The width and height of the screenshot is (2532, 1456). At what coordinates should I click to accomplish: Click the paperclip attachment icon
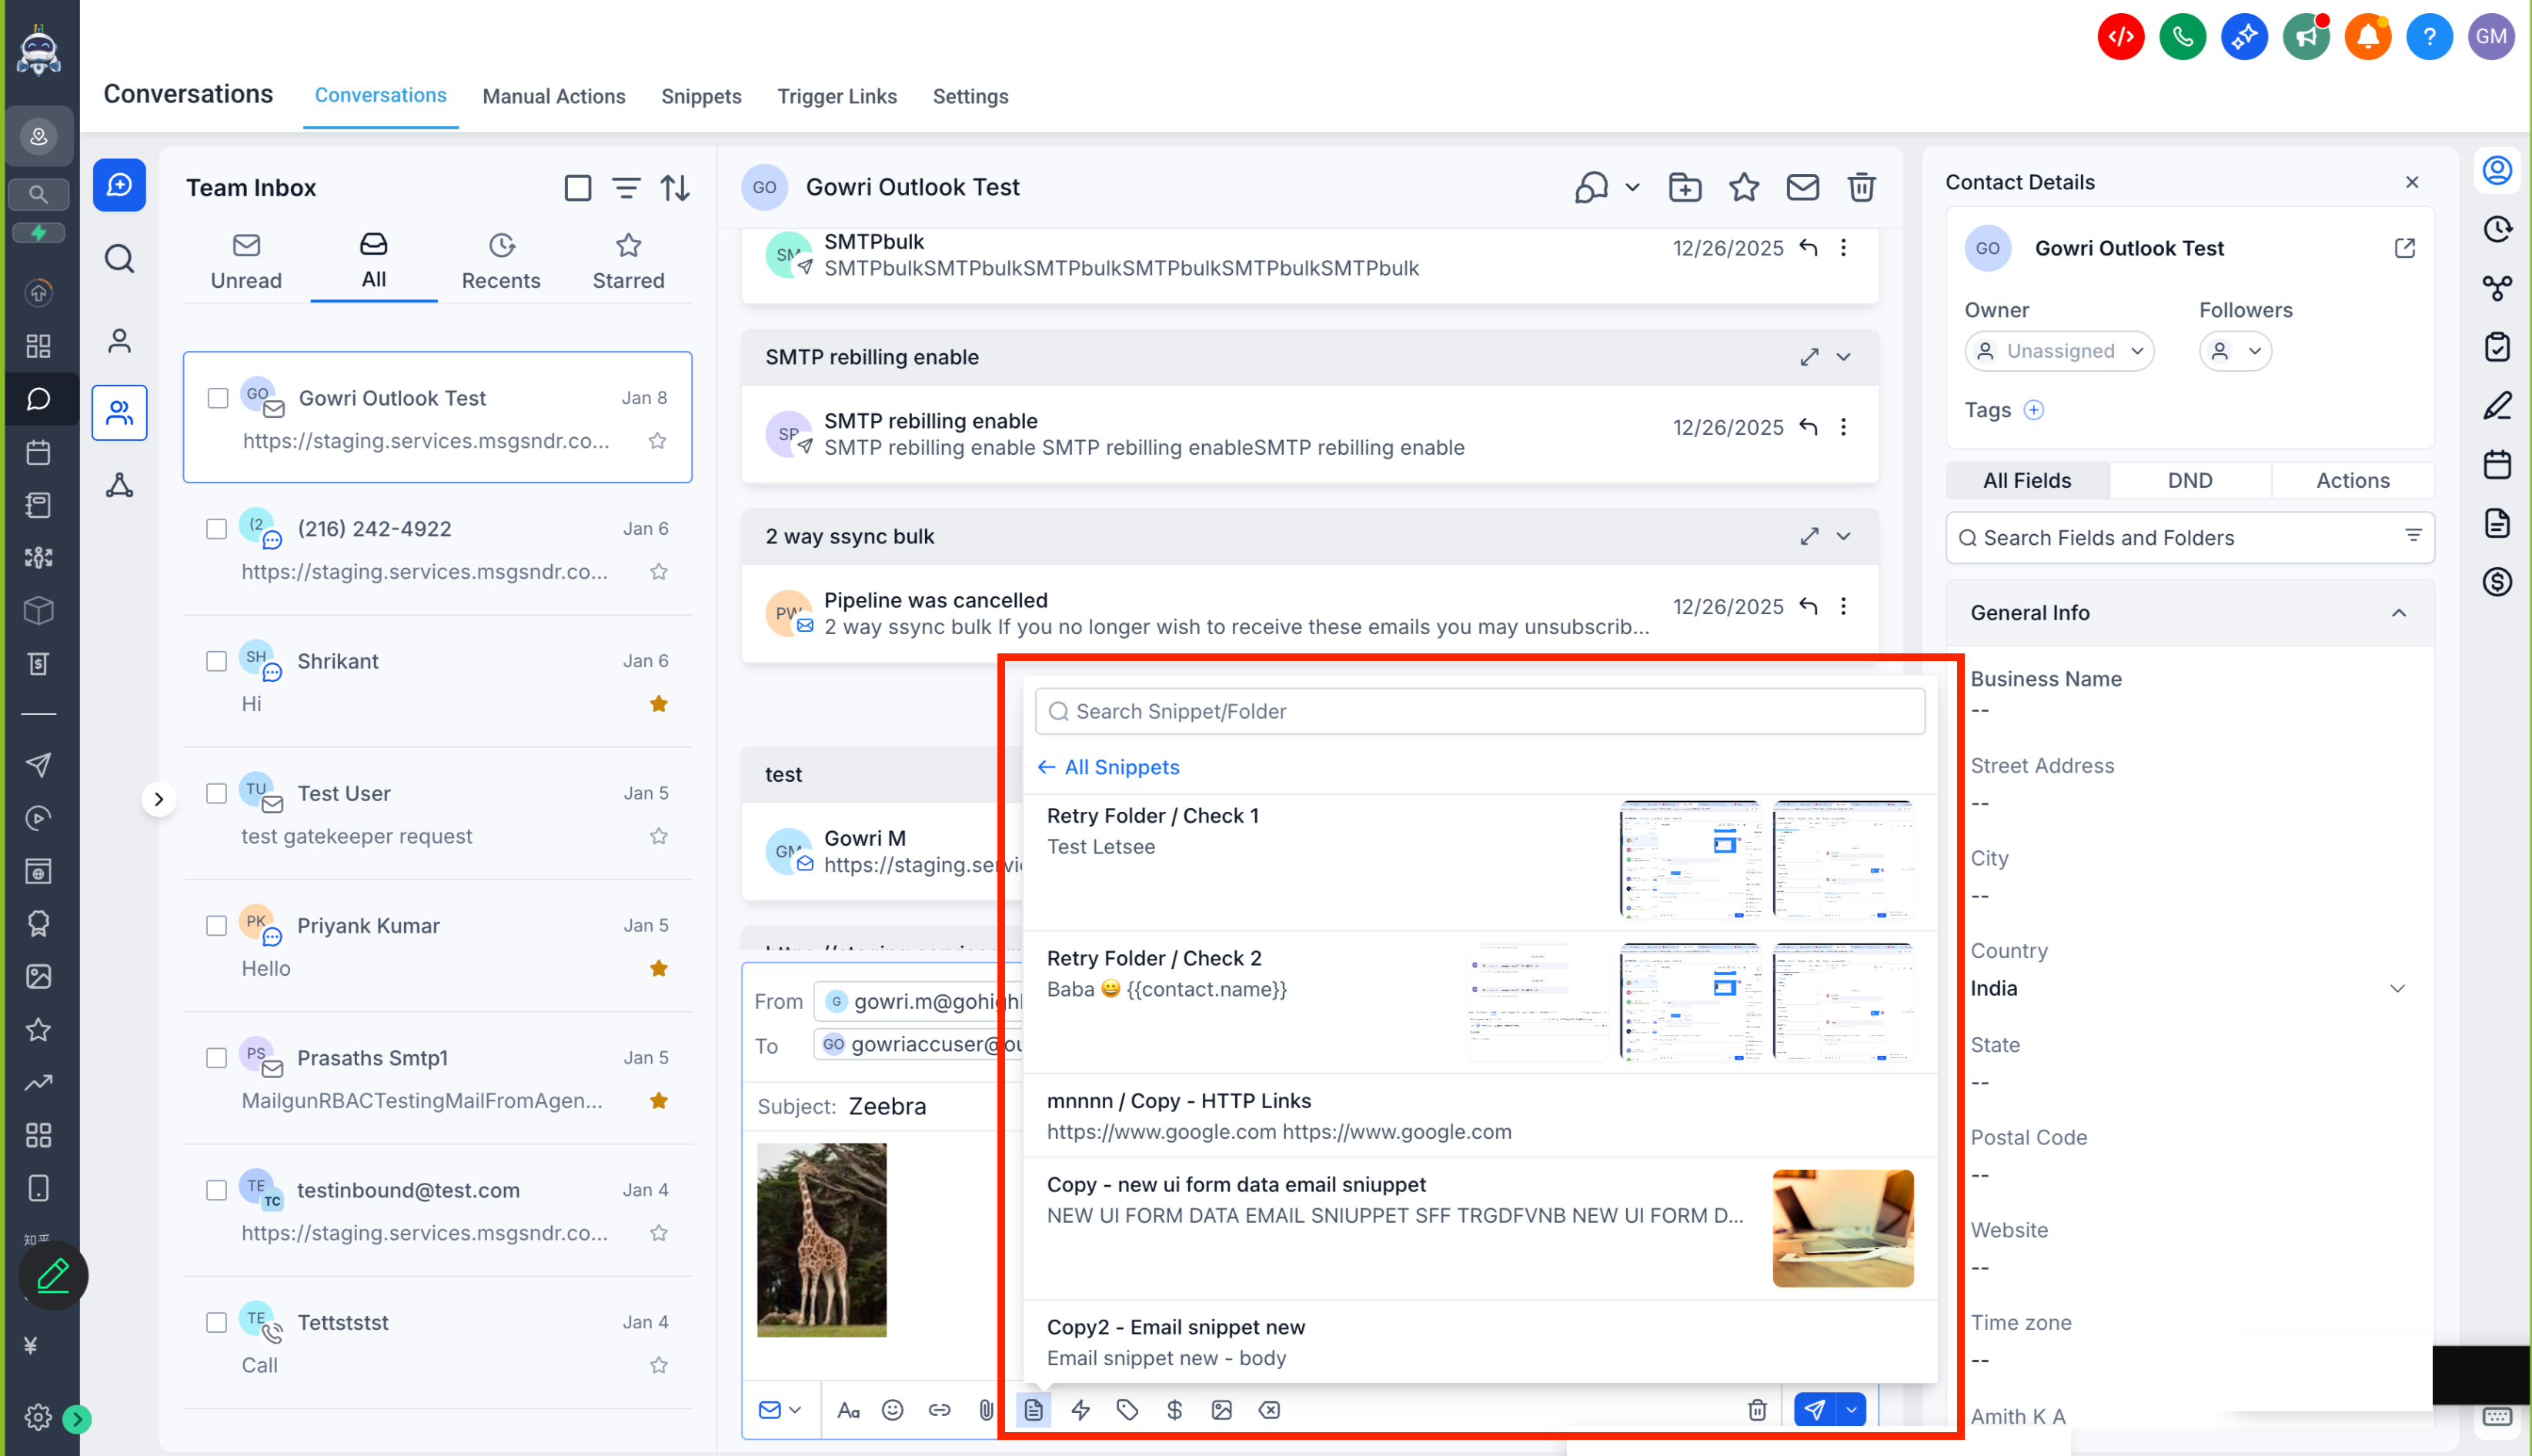985,1410
